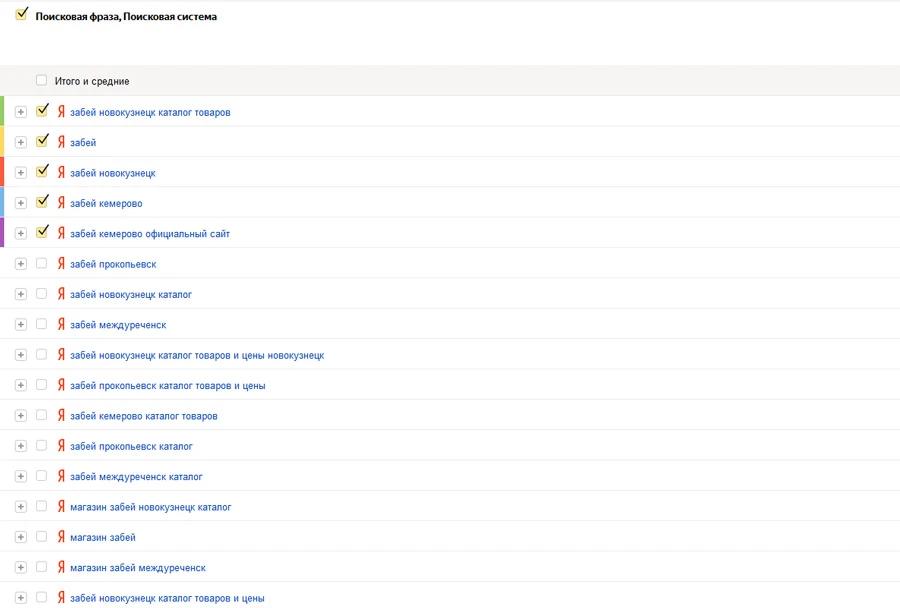Screen dimensions: 900x608
Task: Expand the 'забей кемерово каталог товаров' row
Action: point(21,416)
